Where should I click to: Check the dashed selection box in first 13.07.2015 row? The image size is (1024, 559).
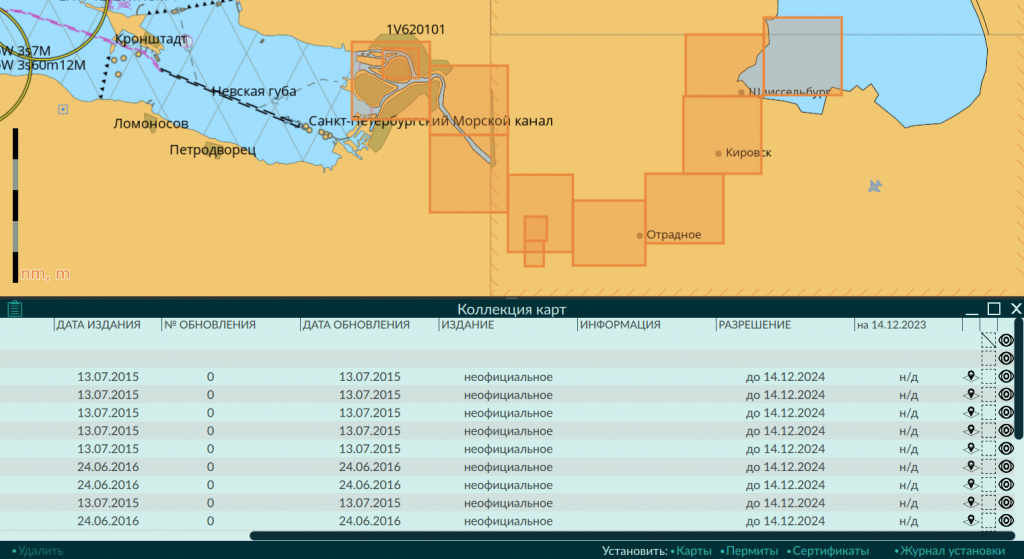click(x=988, y=376)
